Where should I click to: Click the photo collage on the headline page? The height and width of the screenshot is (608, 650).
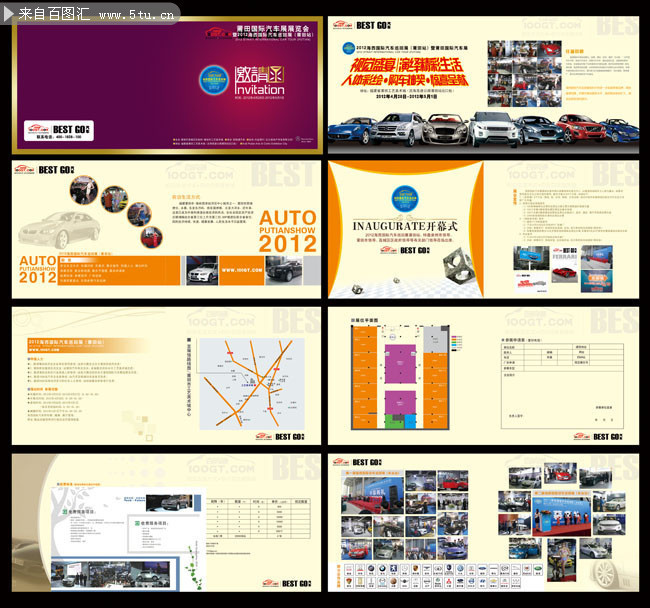click(524, 74)
